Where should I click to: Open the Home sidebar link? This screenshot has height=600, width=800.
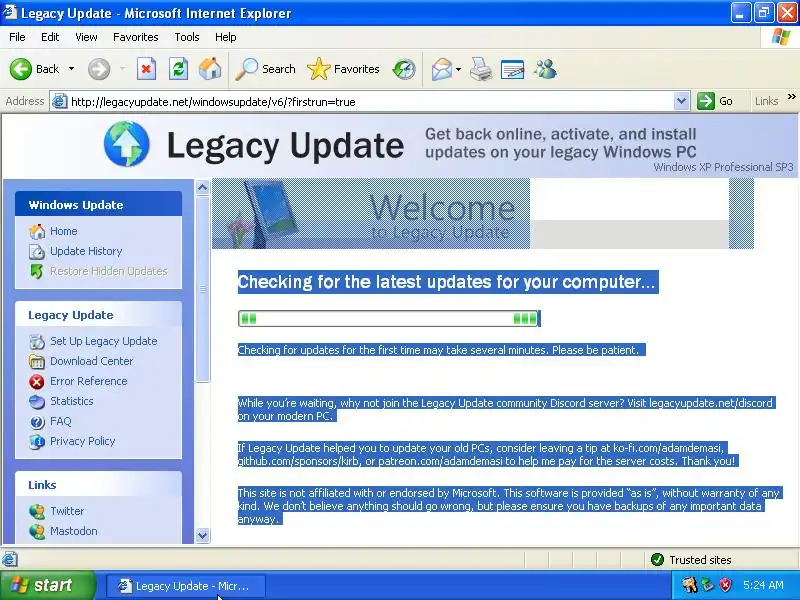64,231
